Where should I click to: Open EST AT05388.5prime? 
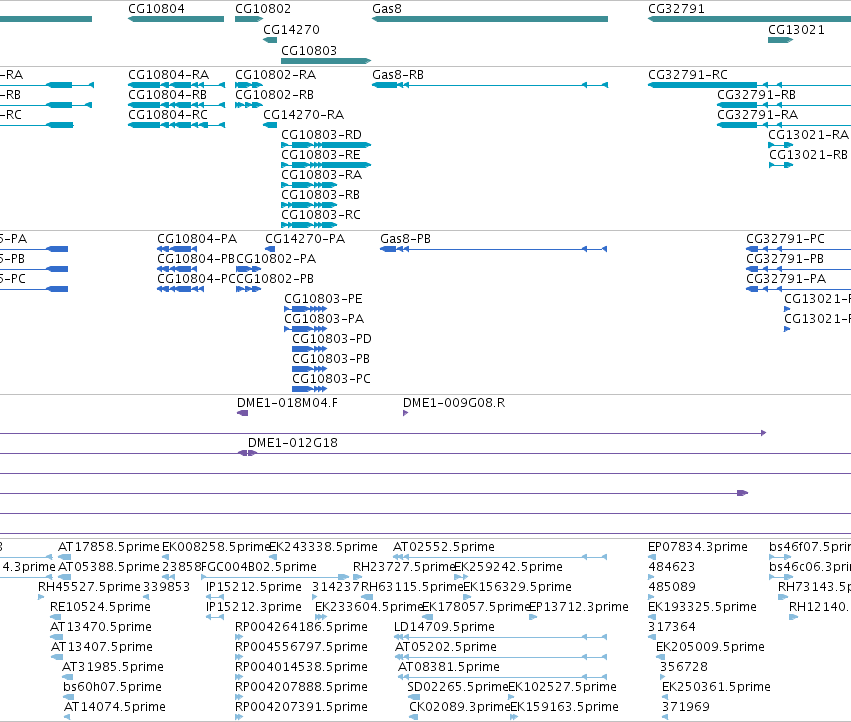[x=109, y=567]
